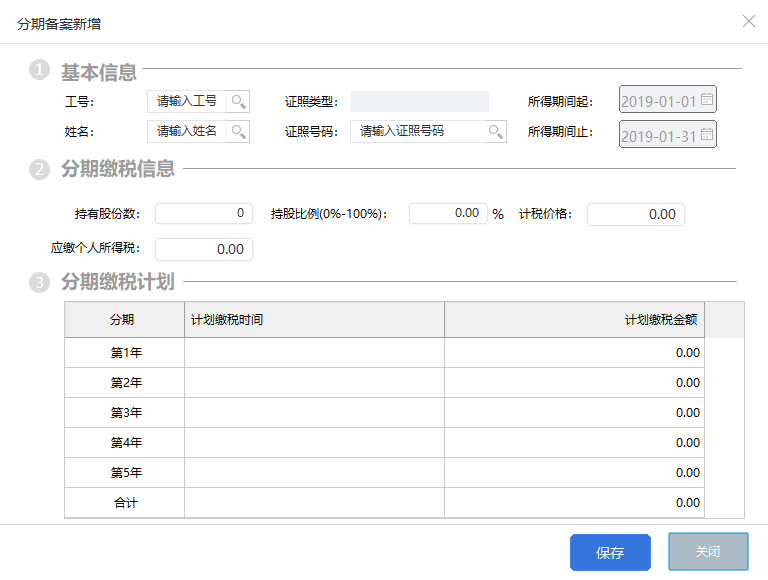Image resolution: width=768 pixels, height=580 pixels.
Task: Click 计划缴税金额 0.00 for 第2年
Action: point(575,383)
